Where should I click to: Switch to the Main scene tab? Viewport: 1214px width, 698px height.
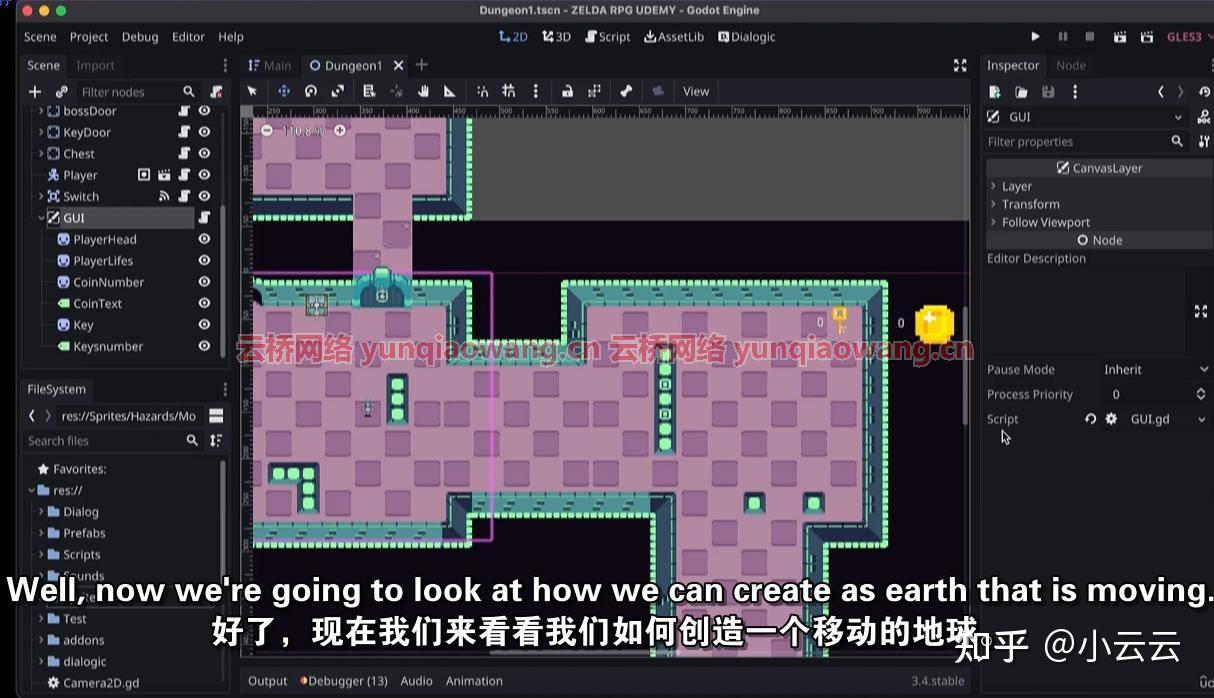click(x=270, y=65)
